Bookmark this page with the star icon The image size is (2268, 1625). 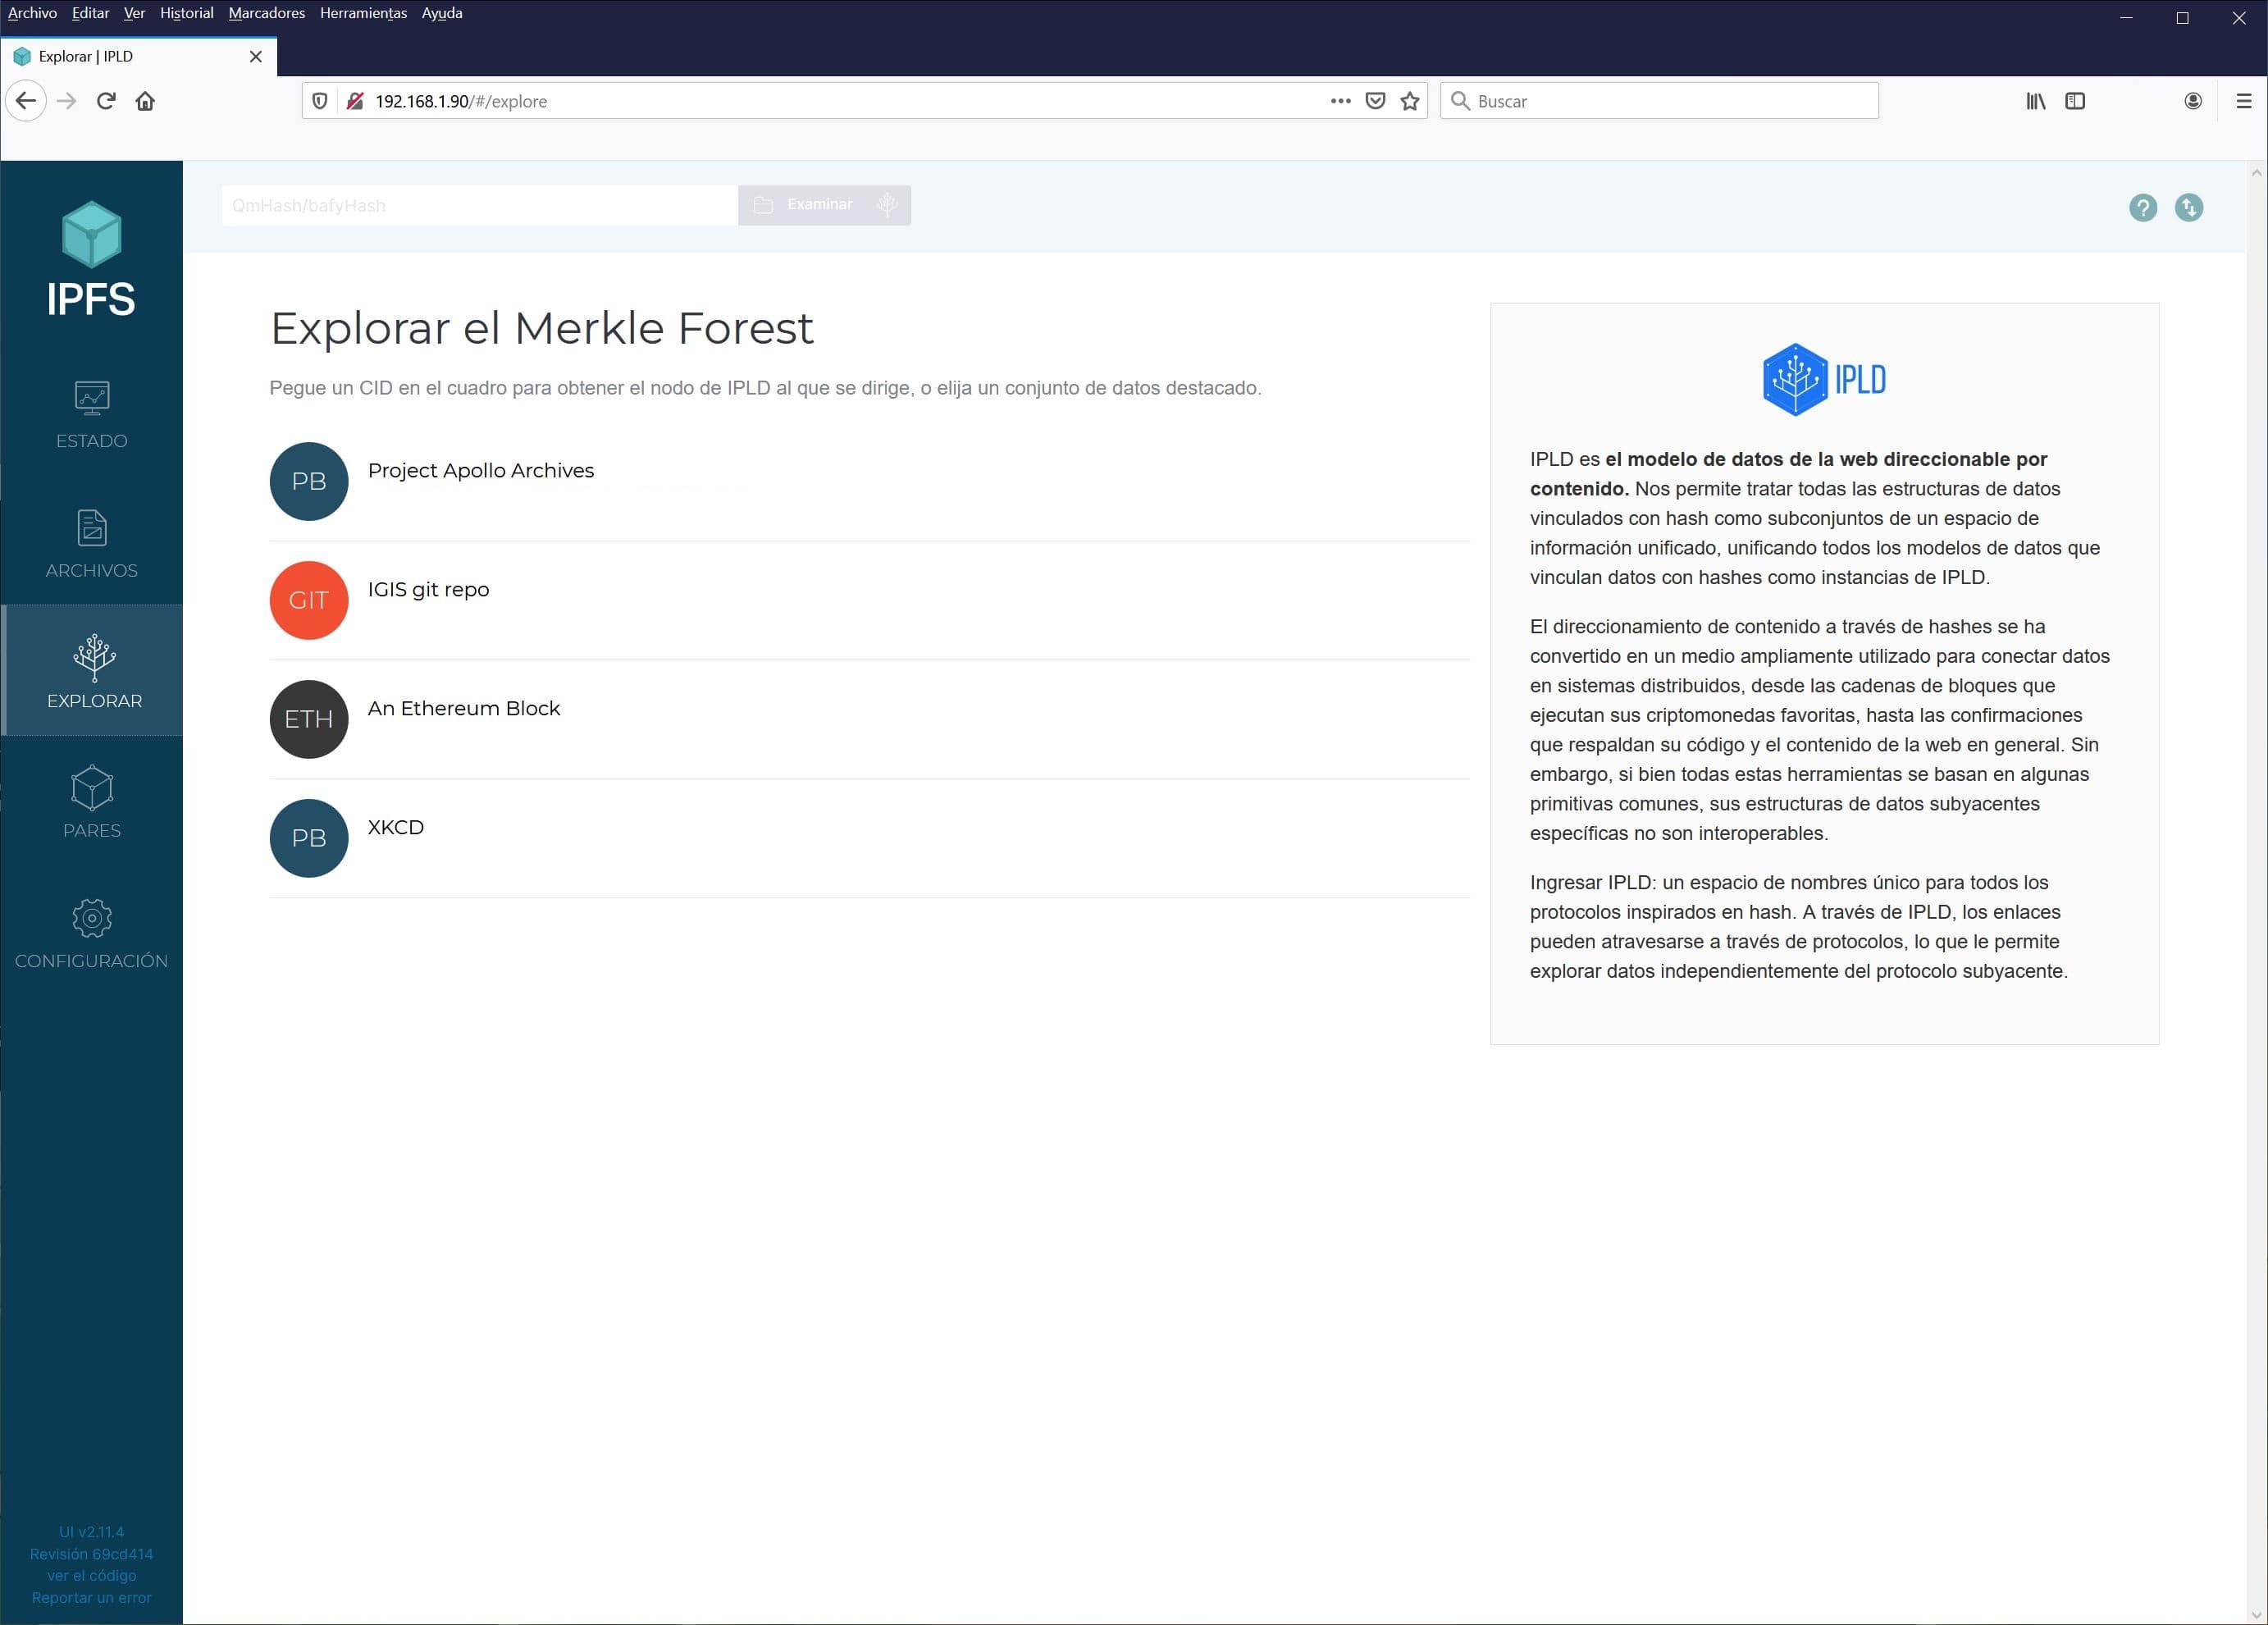pyautogui.click(x=1410, y=101)
